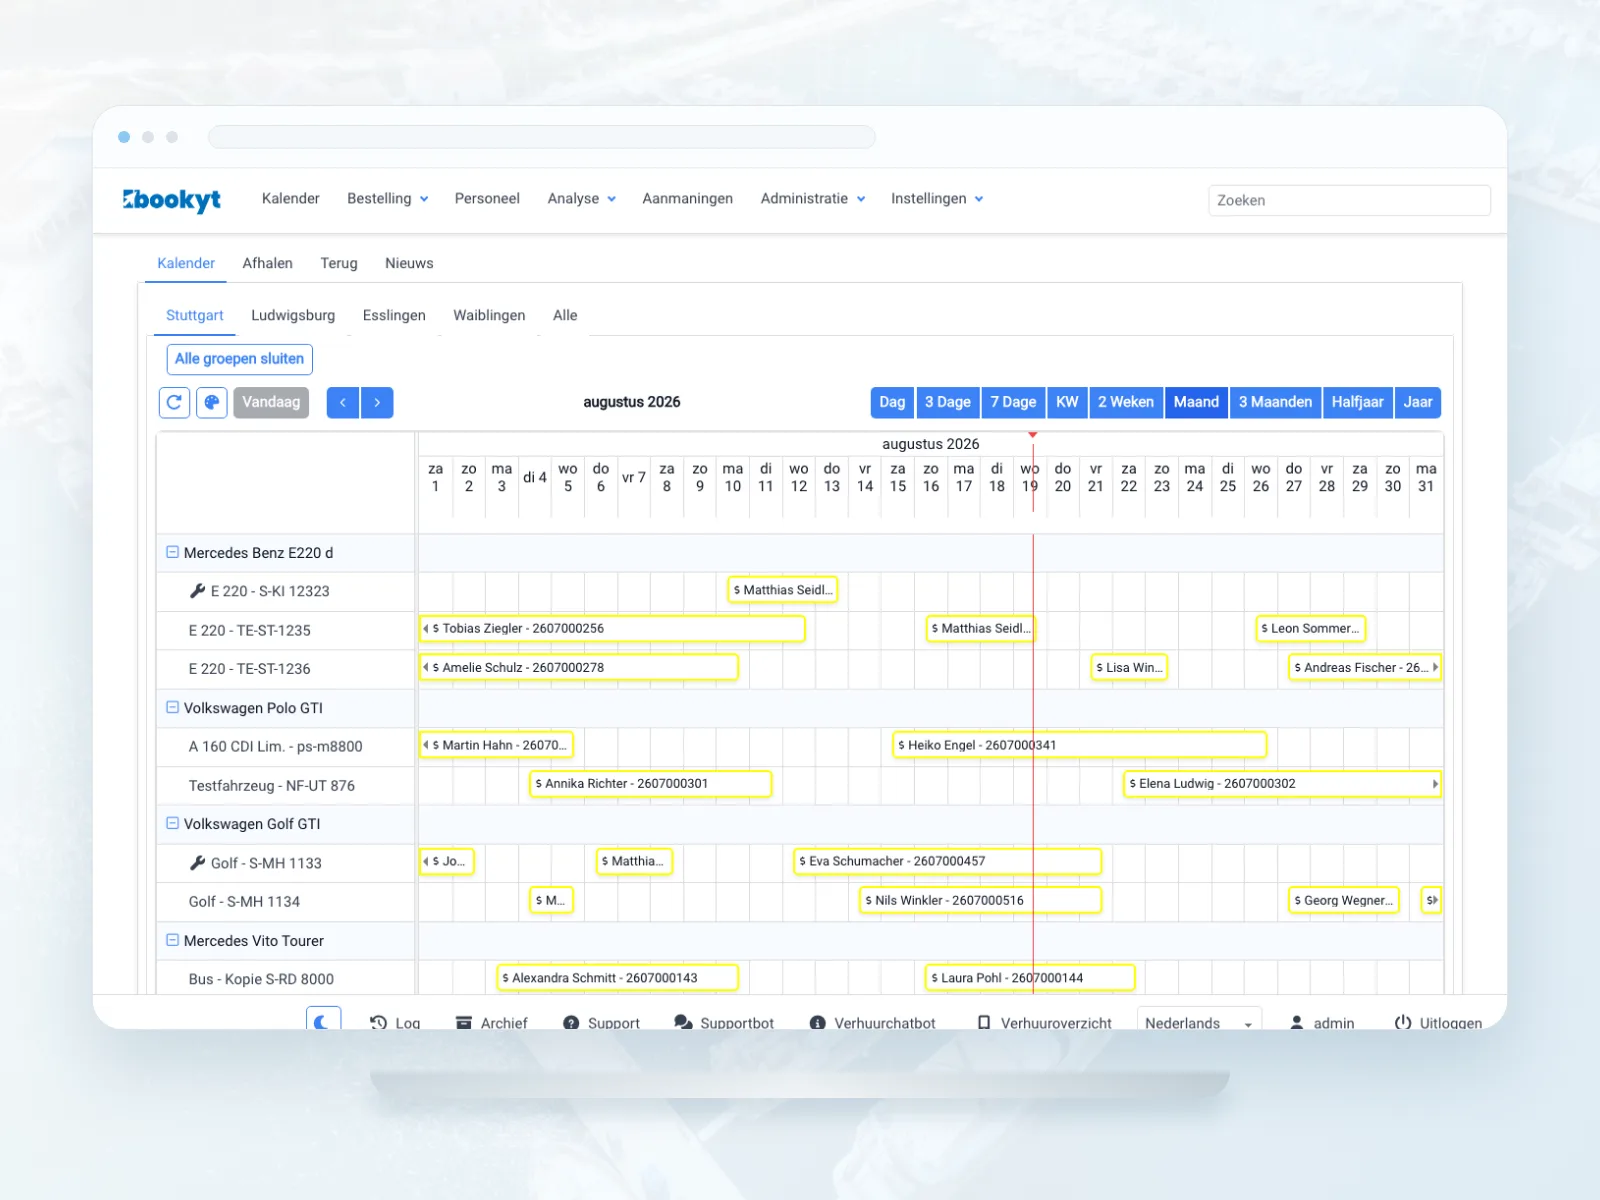Toggle dark mode moon icon
This screenshot has width=1600, height=1200.
[323, 1020]
